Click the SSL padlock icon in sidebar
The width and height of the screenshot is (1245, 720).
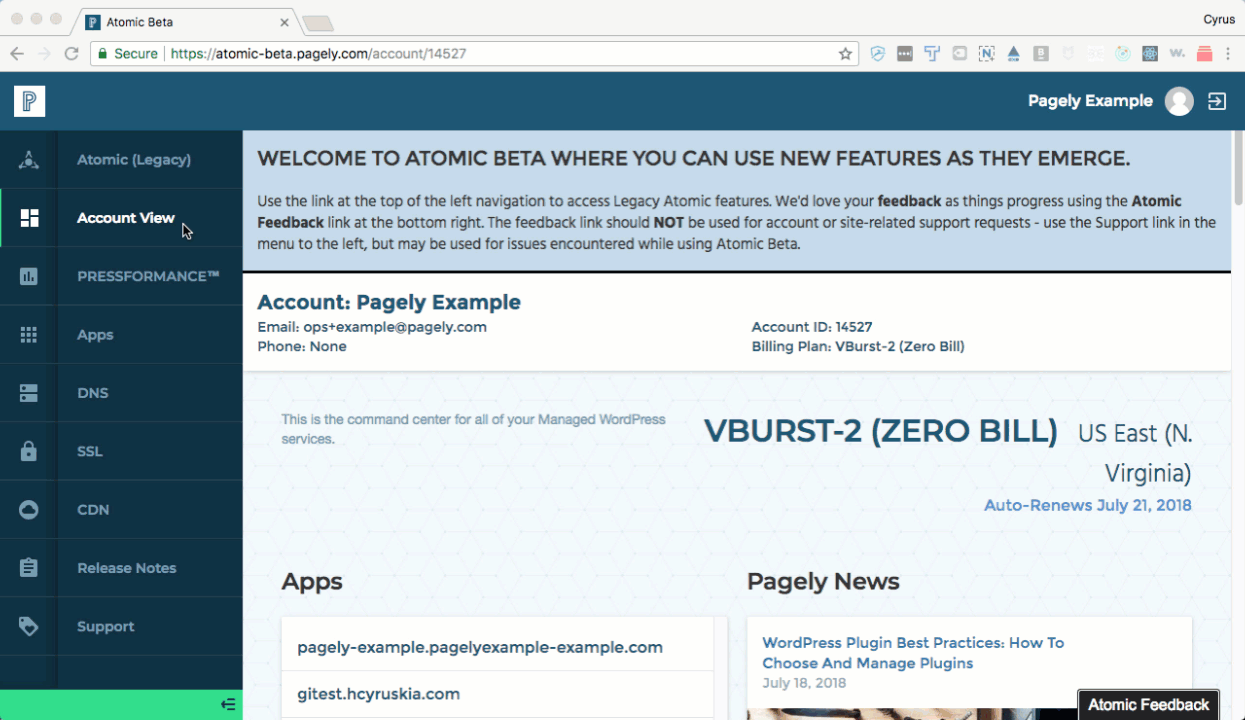tap(29, 451)
